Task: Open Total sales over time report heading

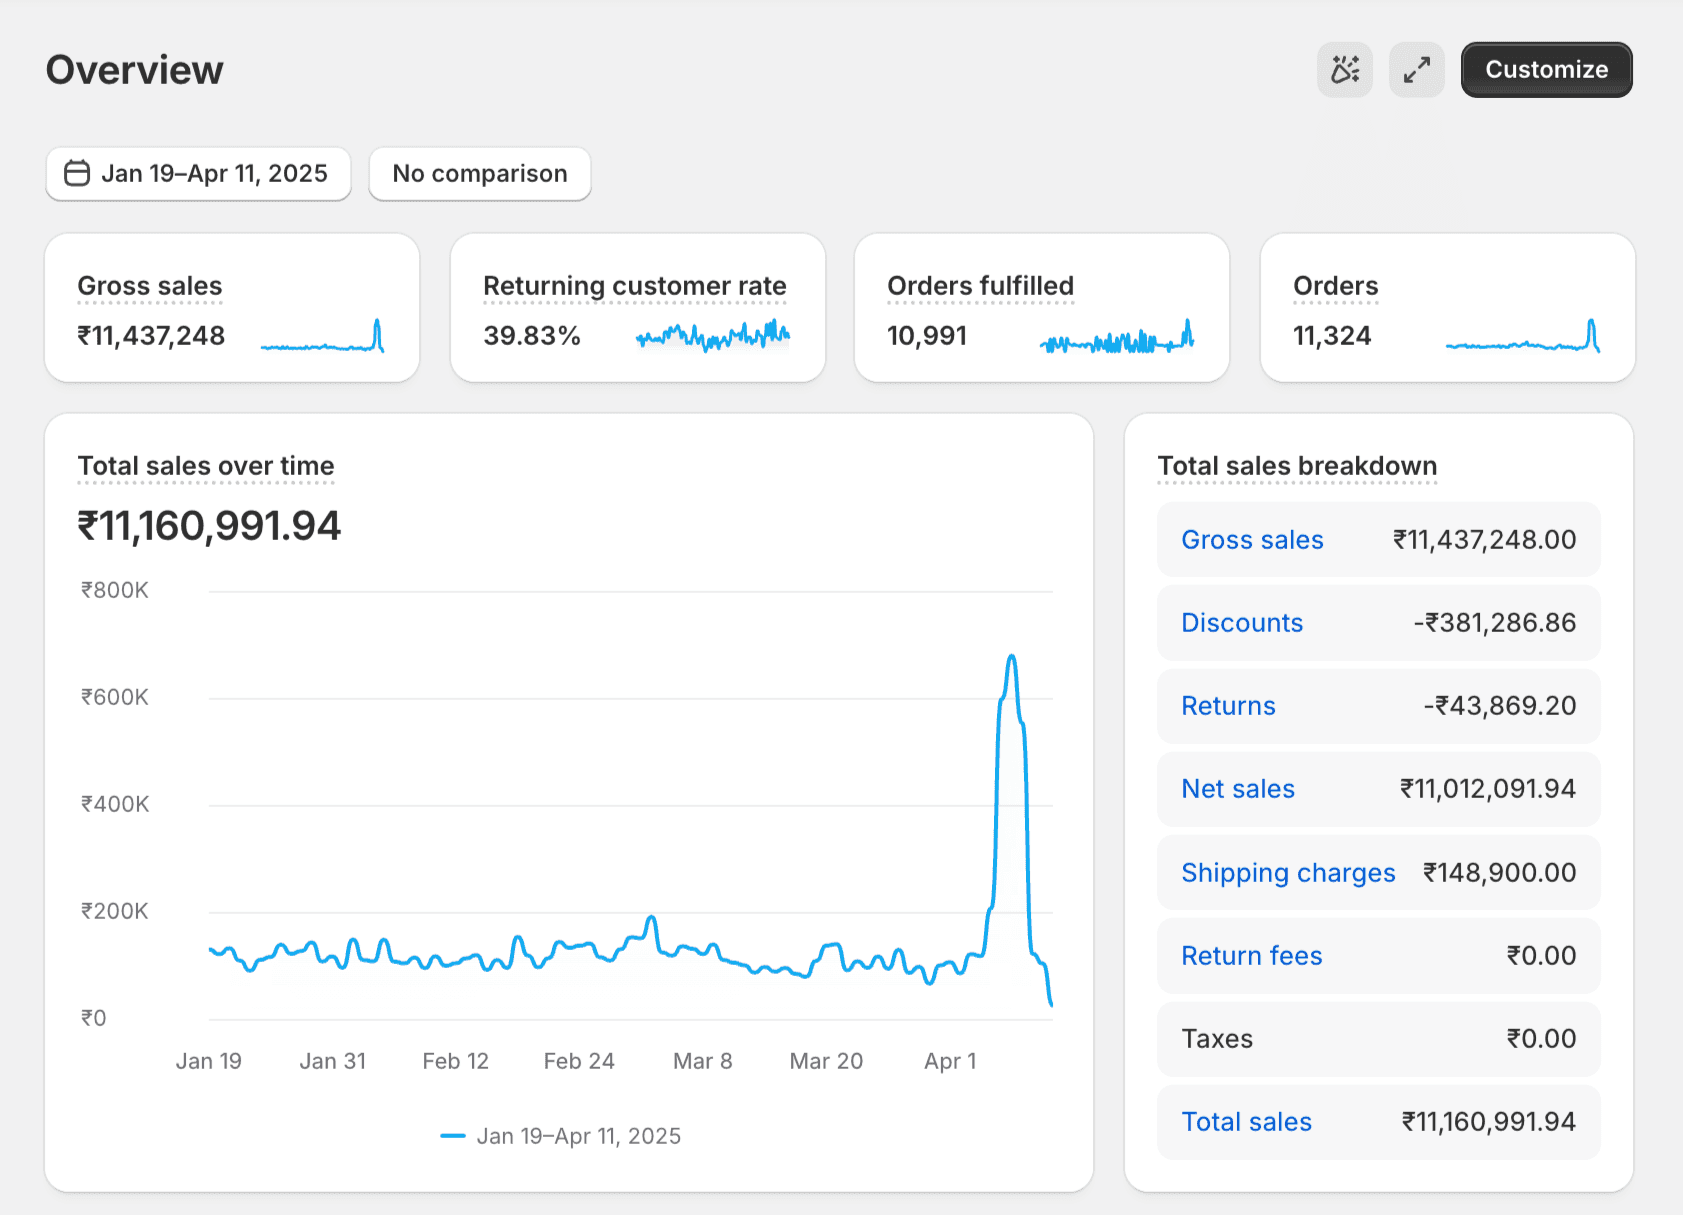Action: pos(206,466)
